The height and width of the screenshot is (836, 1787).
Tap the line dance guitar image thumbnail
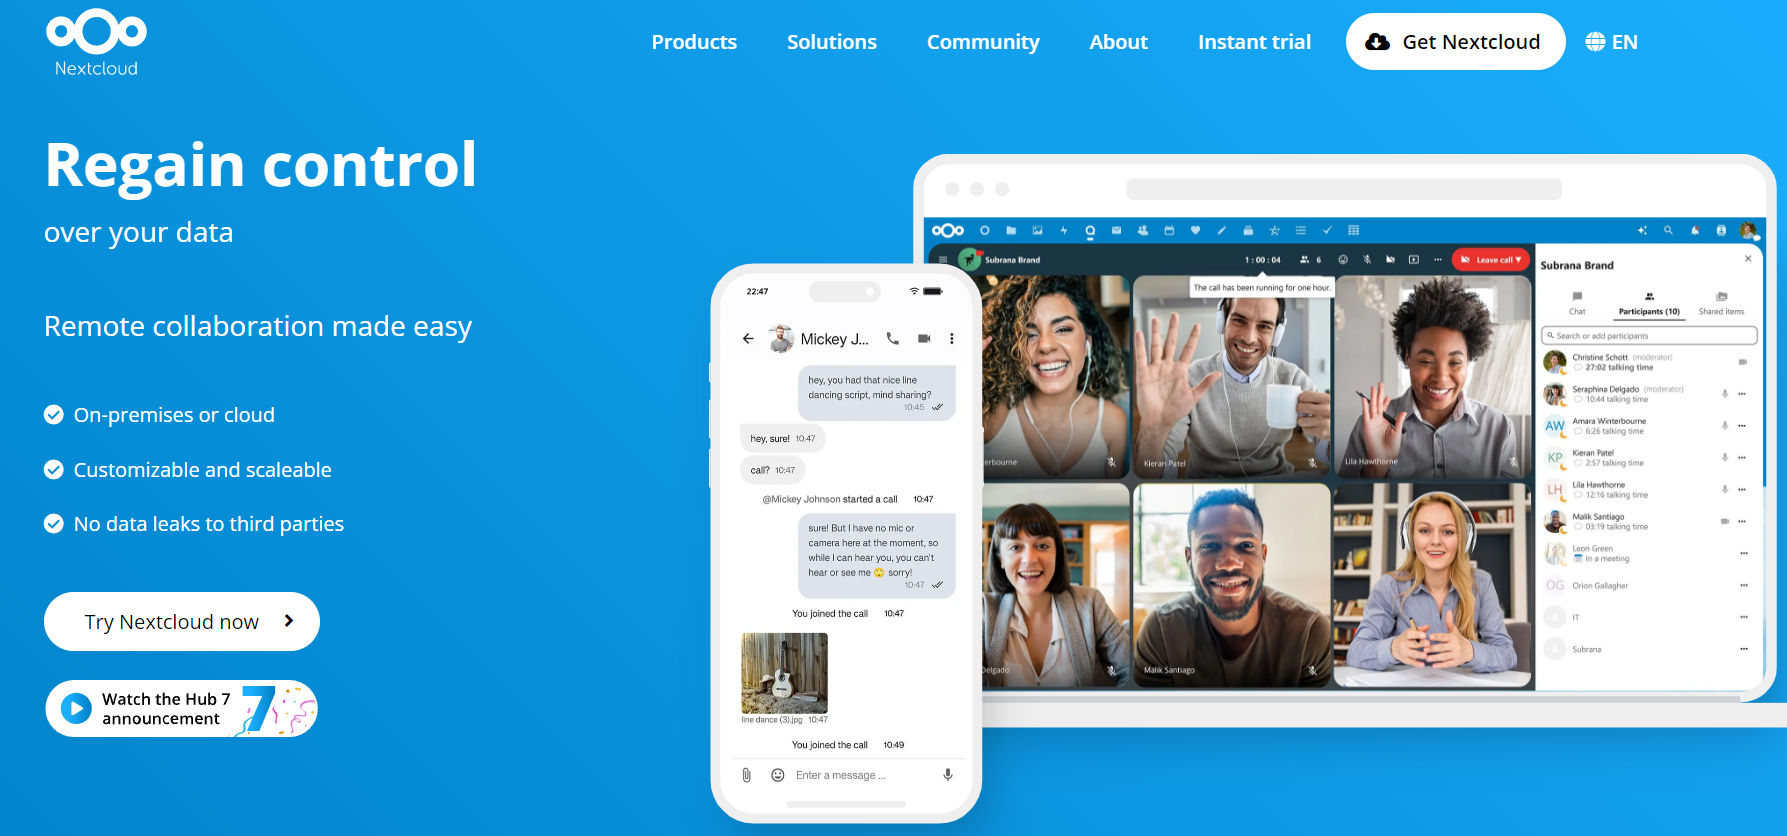pos(784,673)
